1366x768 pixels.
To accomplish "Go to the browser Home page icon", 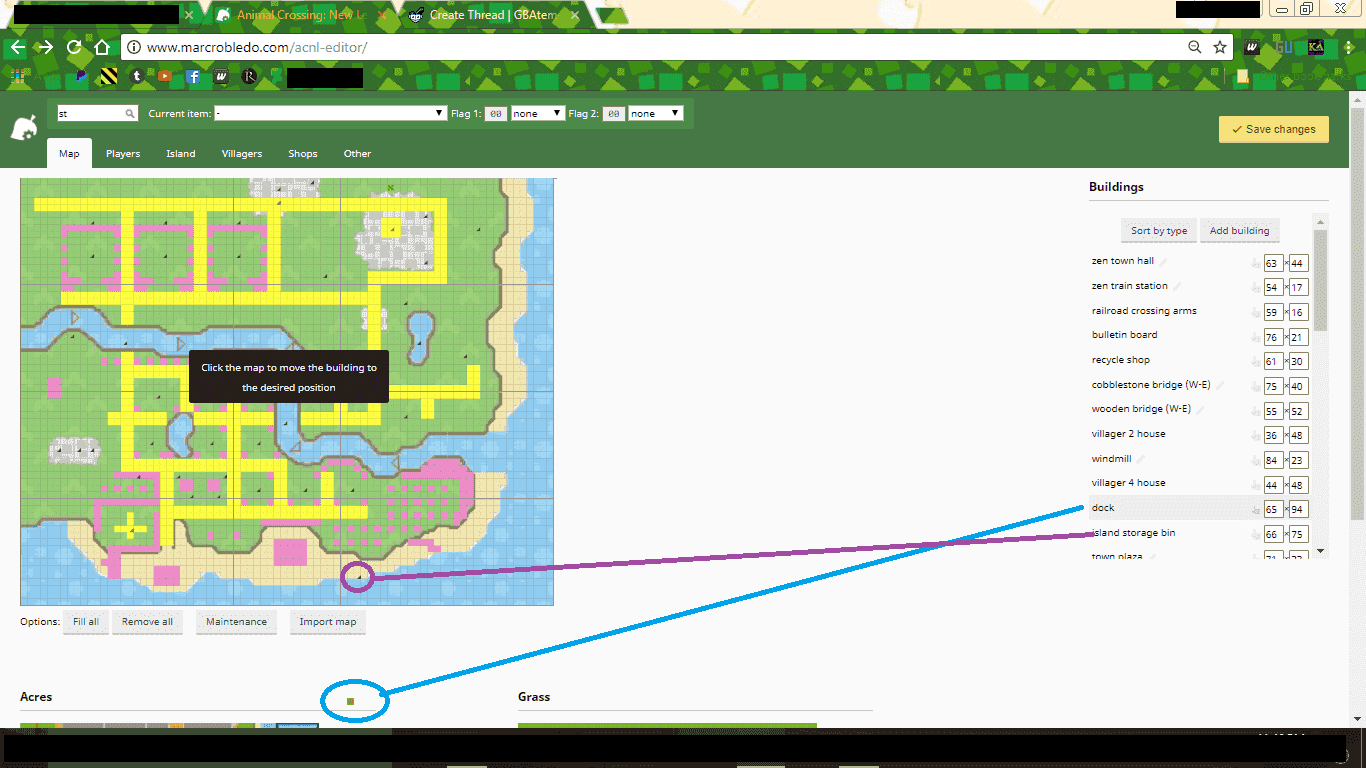I will point(101,47).
